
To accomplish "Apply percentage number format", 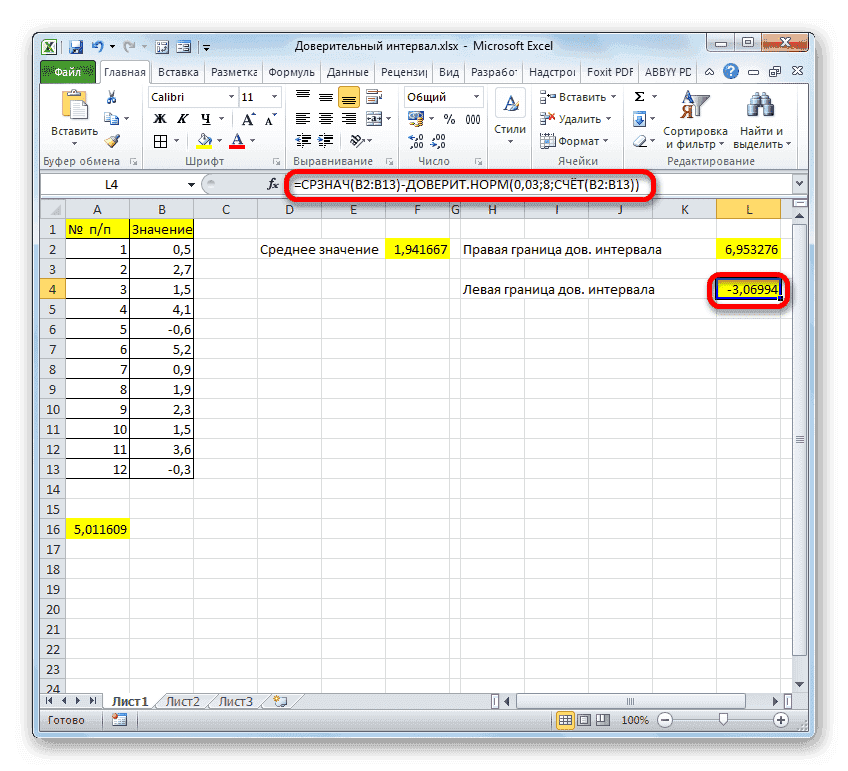I will (x=449, y=119).
